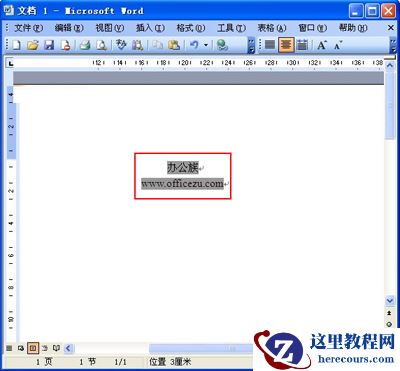Close the document with menu-bar X
The height and width of the screenshot is (371, 400).
(391, 28)
